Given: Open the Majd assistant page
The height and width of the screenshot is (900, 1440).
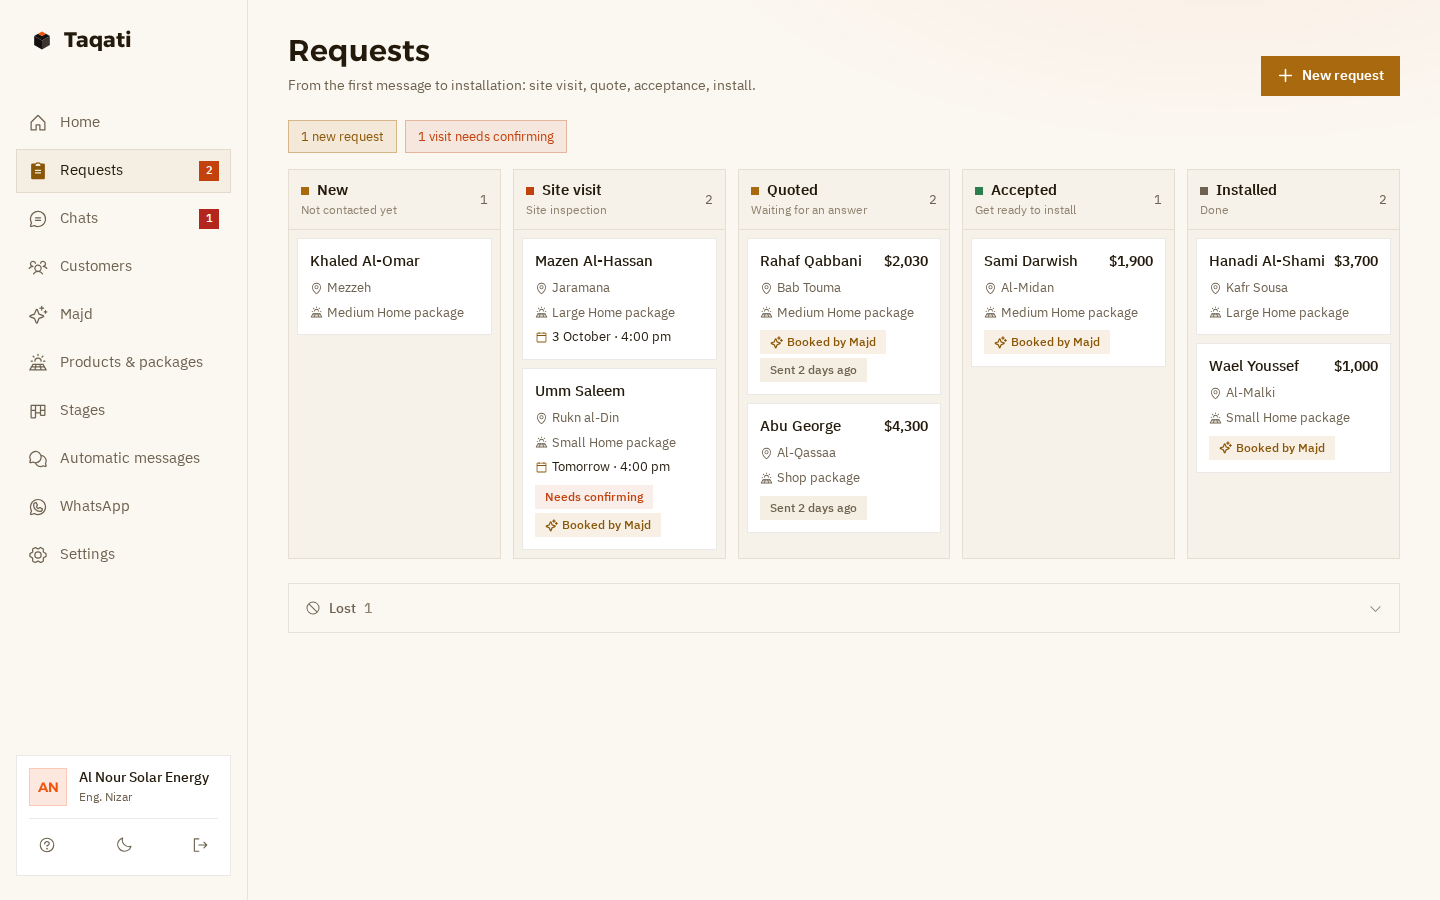Looking at the screenshot, I should coord(123,314).
